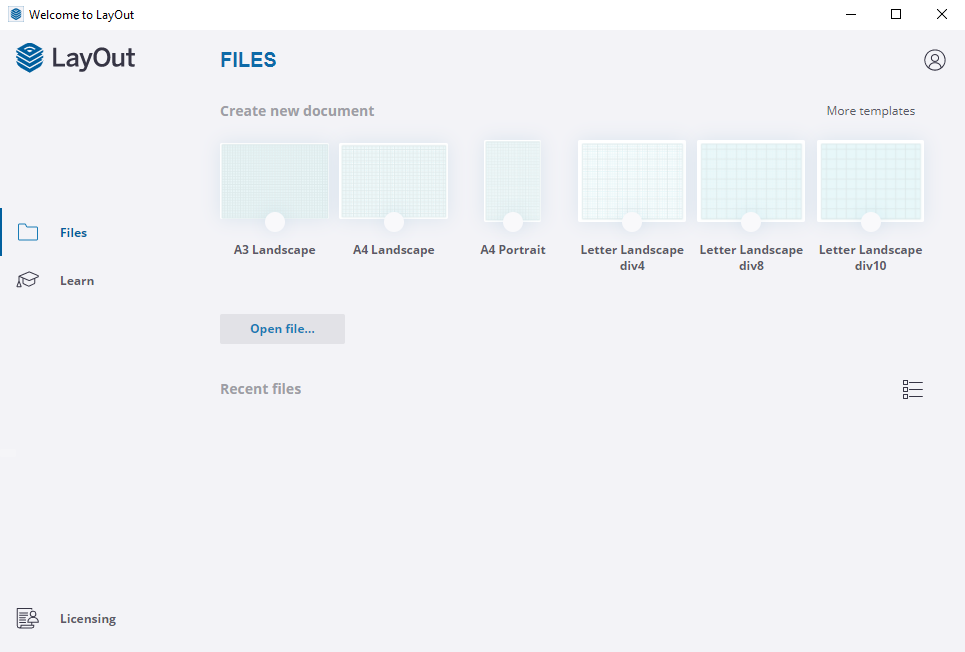Click the 'A3 Landscape' label text
The height and width of the screenshot is (652, 965).
[x=274, y=250]
